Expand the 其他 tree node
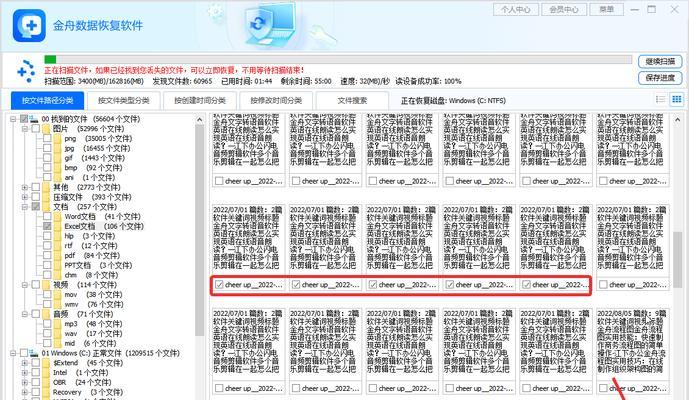 25,187
